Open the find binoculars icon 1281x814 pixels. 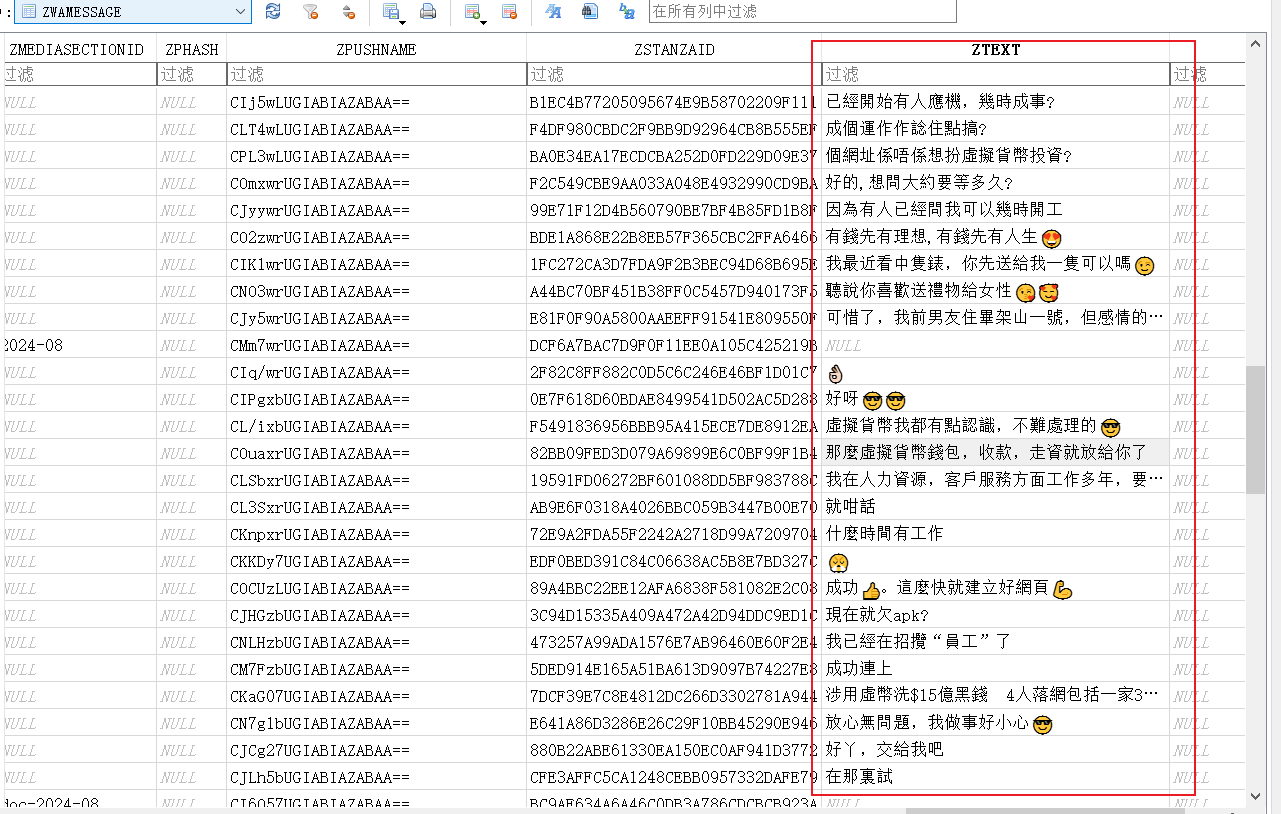coord(590,12)
